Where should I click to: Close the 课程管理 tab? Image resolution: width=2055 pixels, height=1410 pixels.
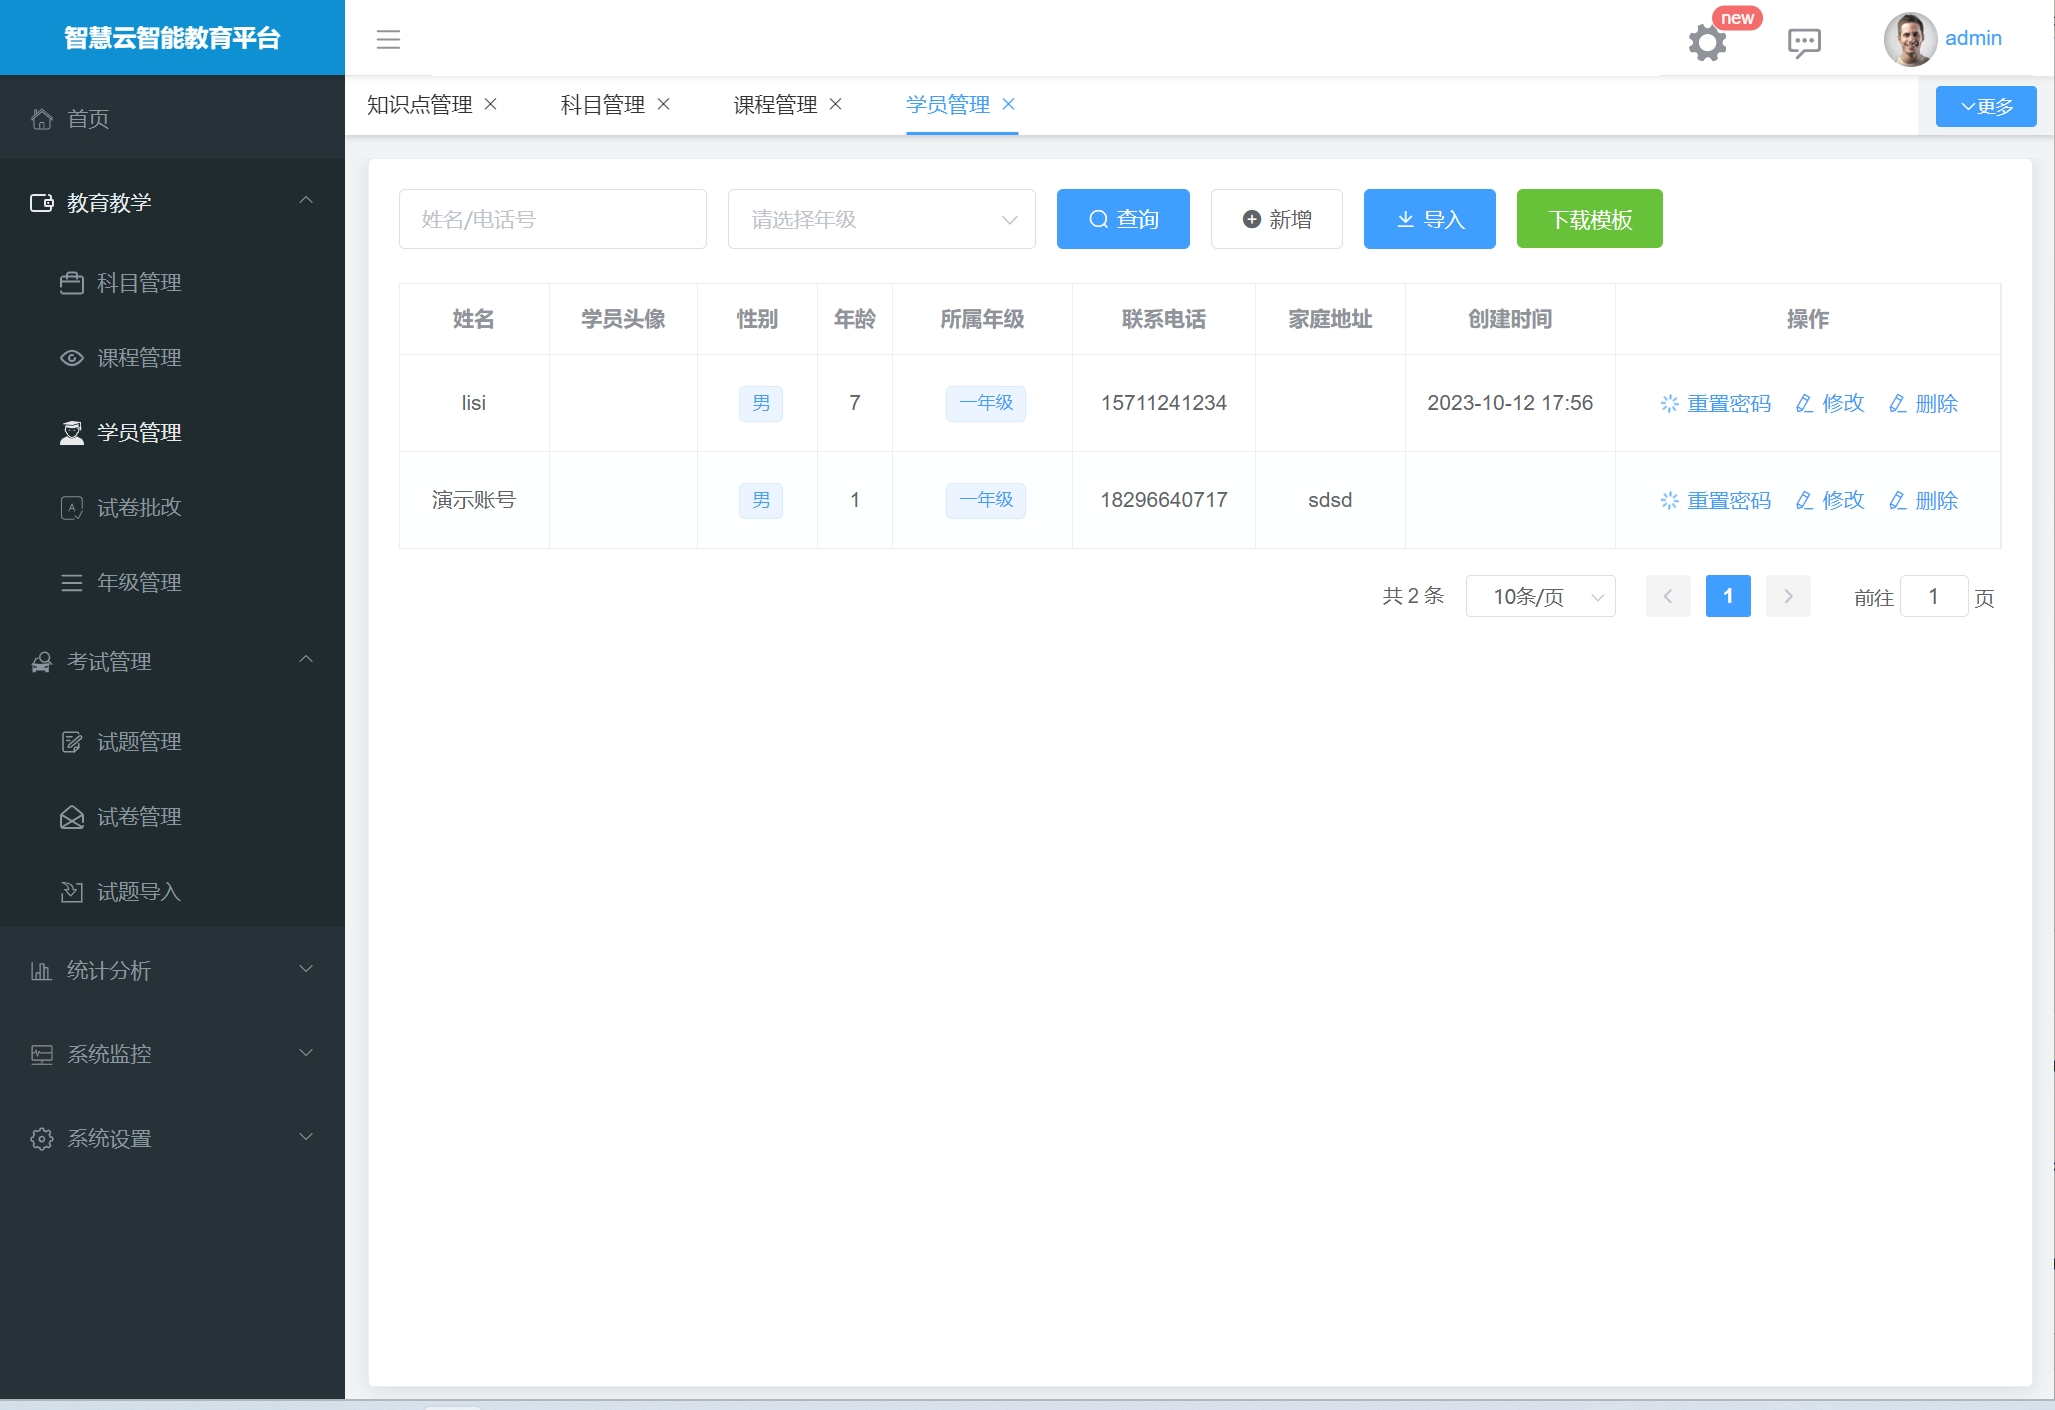(x=836, y=104)
